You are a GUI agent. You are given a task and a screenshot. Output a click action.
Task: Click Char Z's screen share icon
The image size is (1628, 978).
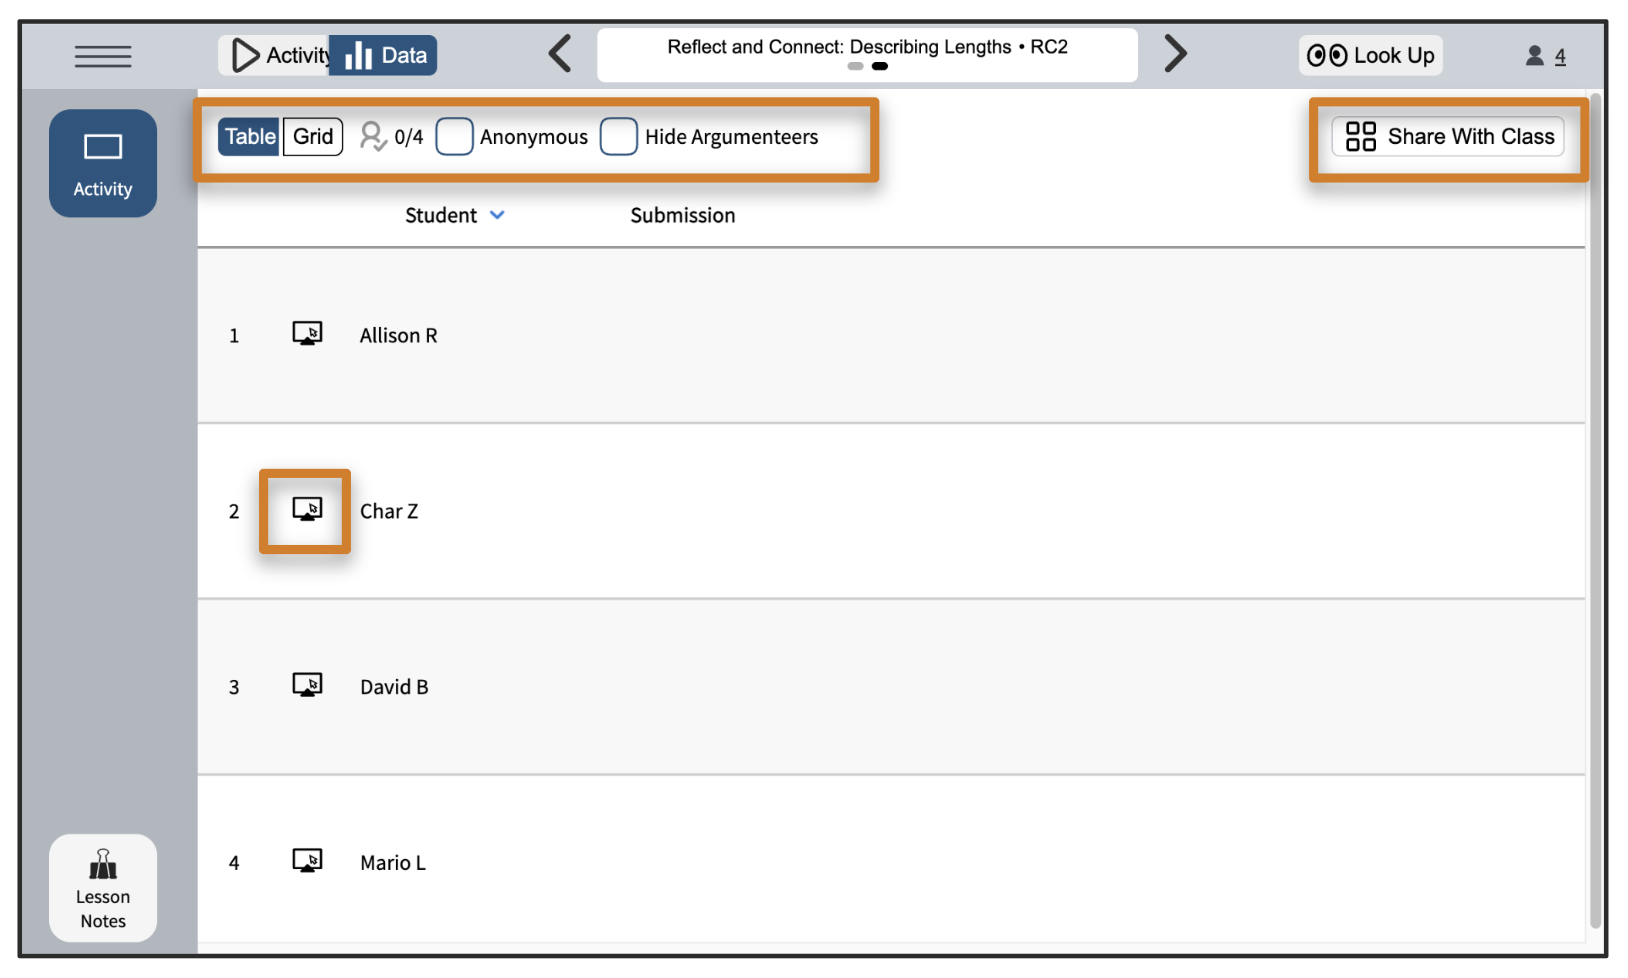307,509
